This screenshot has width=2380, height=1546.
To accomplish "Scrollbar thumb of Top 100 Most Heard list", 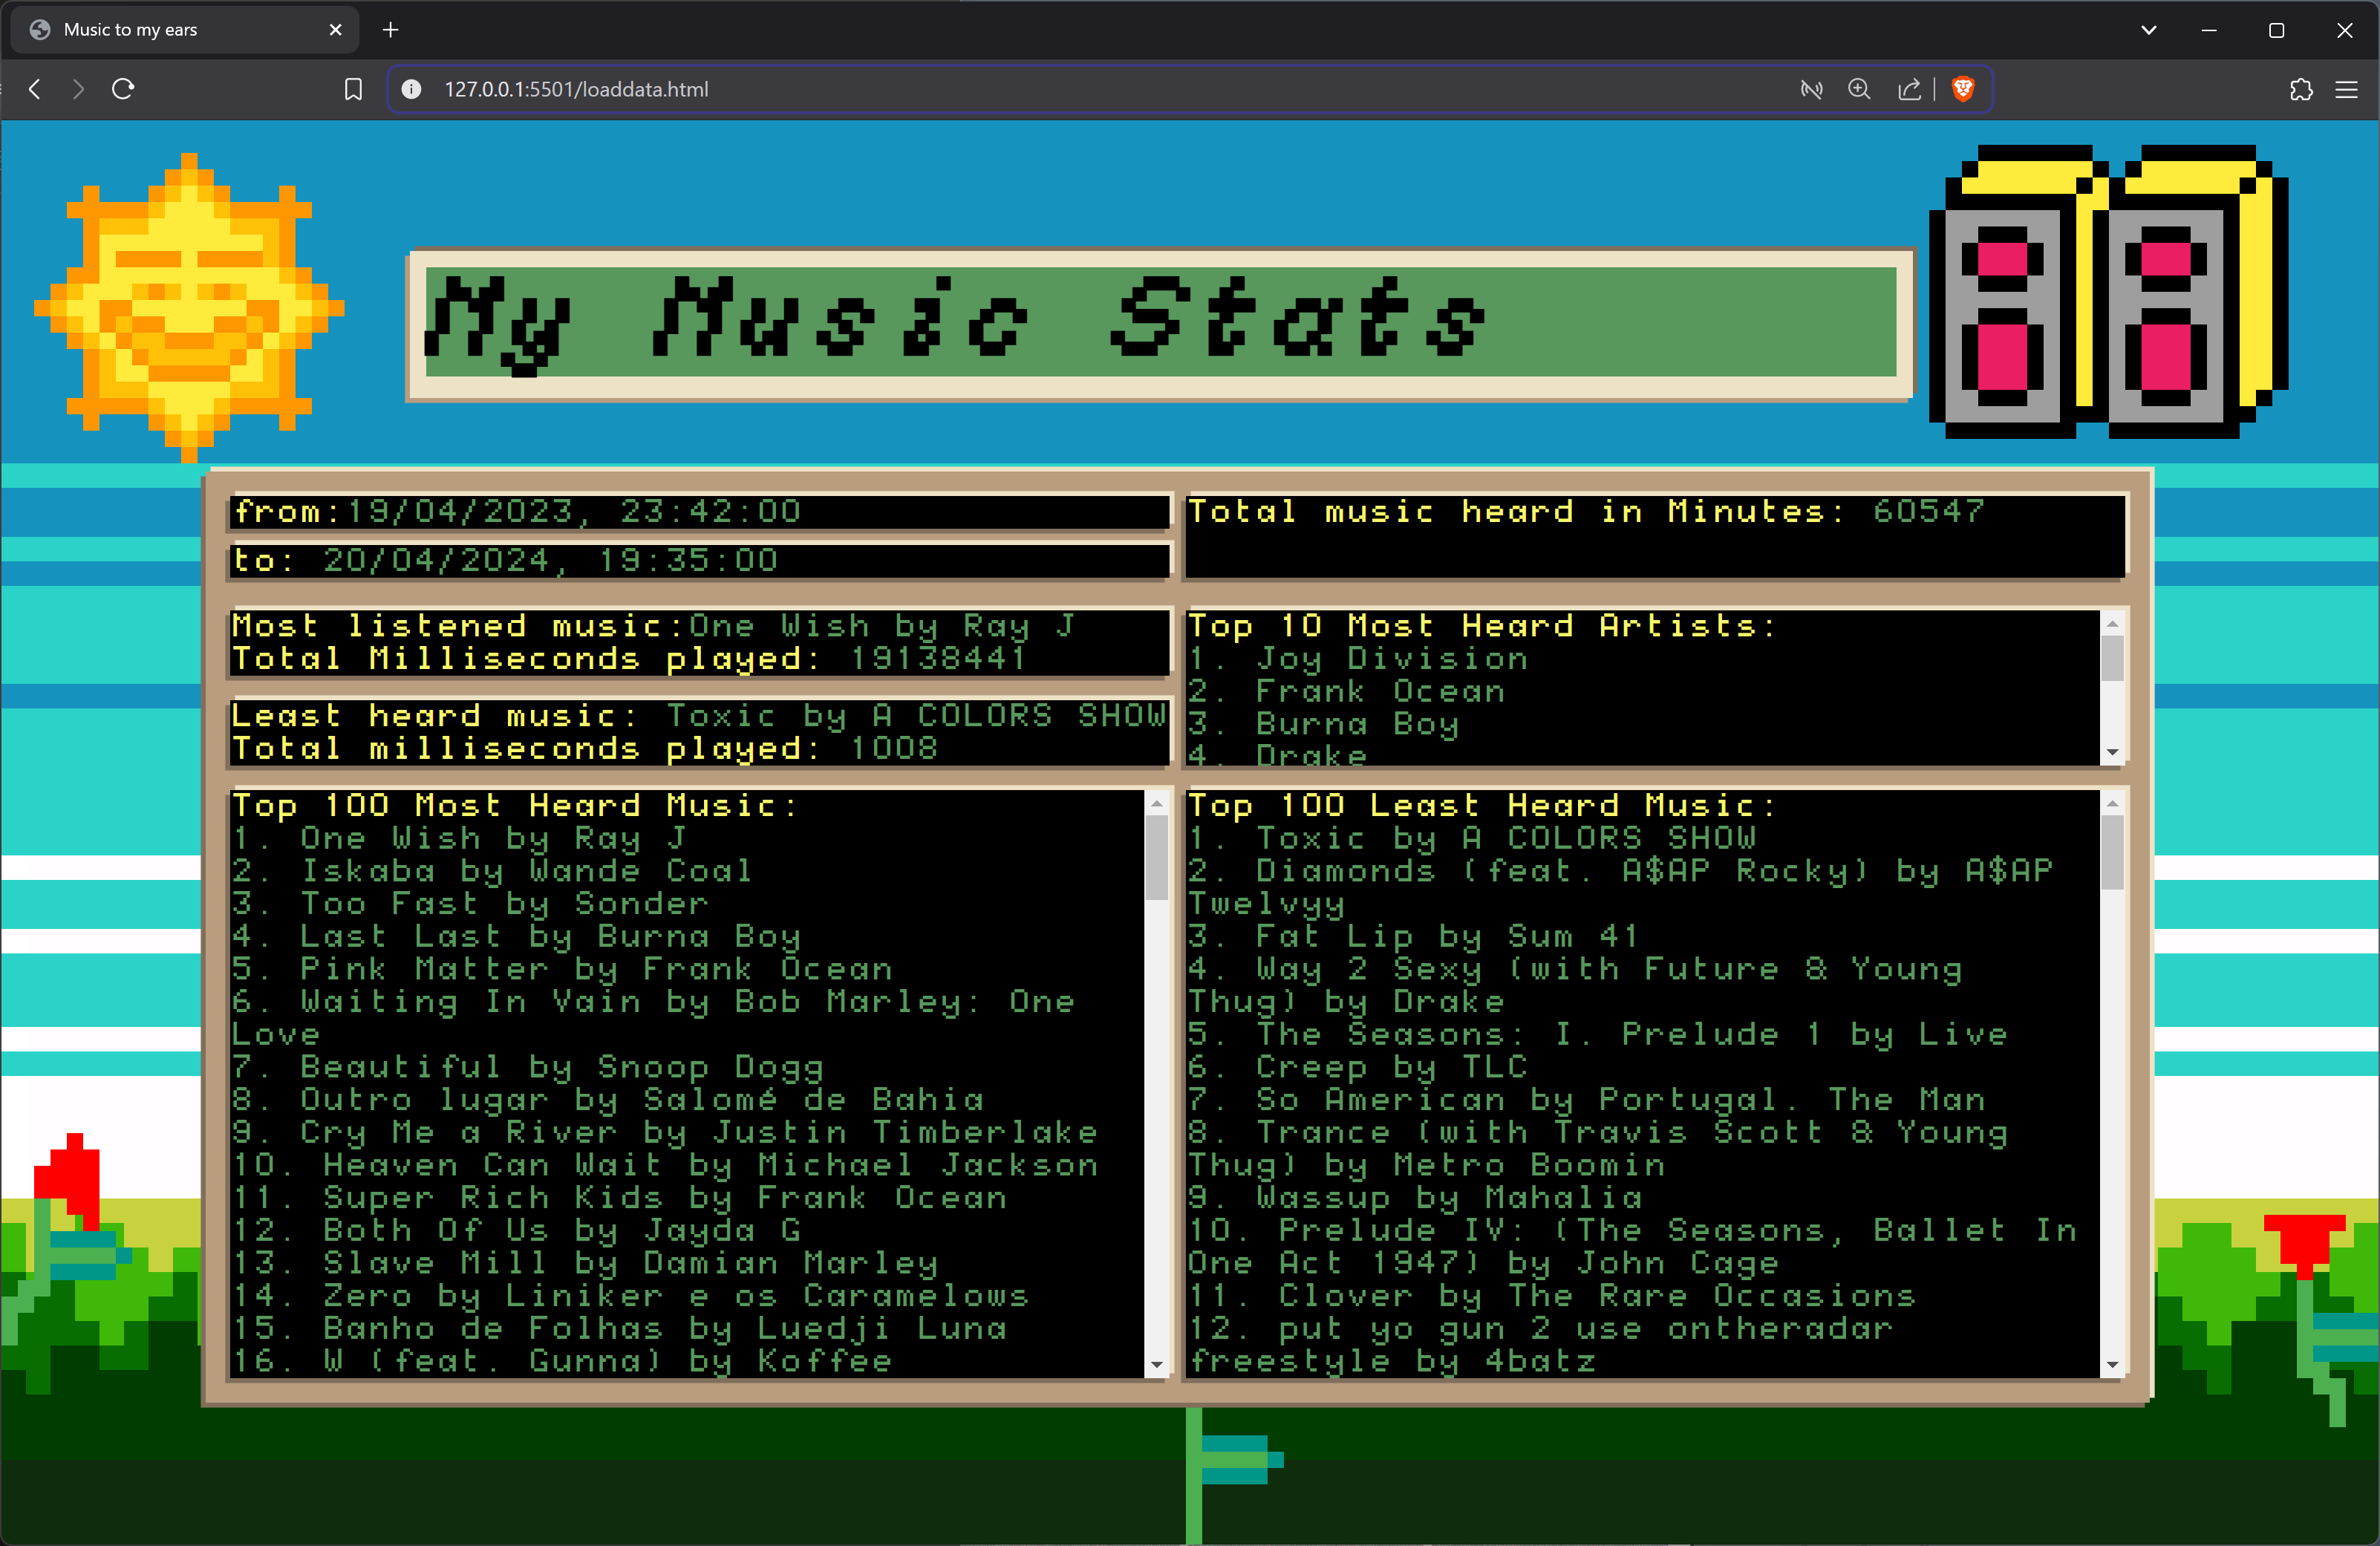I will pyautogui.click(x=1157, y=857).
